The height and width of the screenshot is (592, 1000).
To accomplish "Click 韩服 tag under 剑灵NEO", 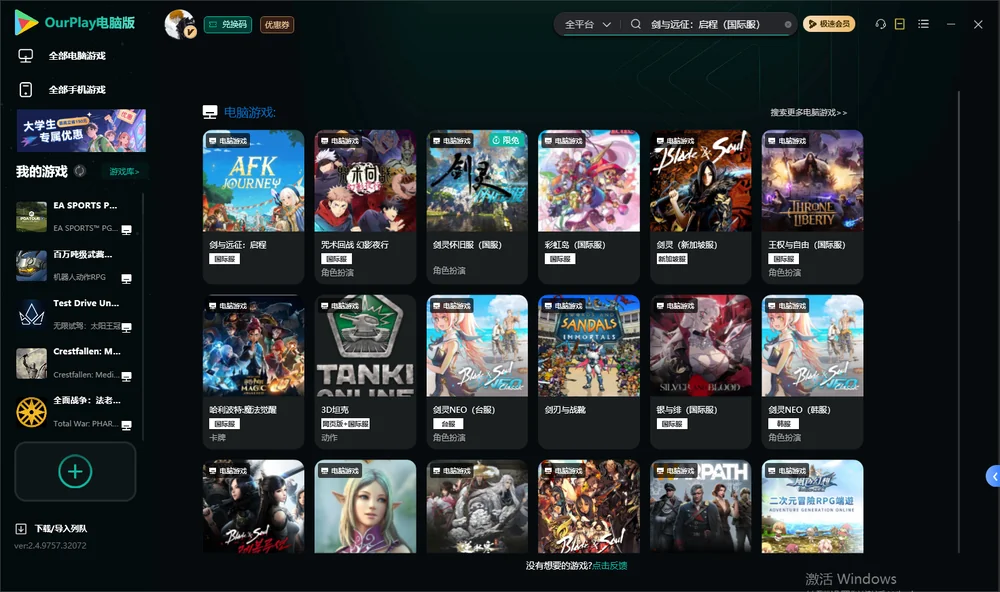I will pyautogui.click(x=783, y=424).
